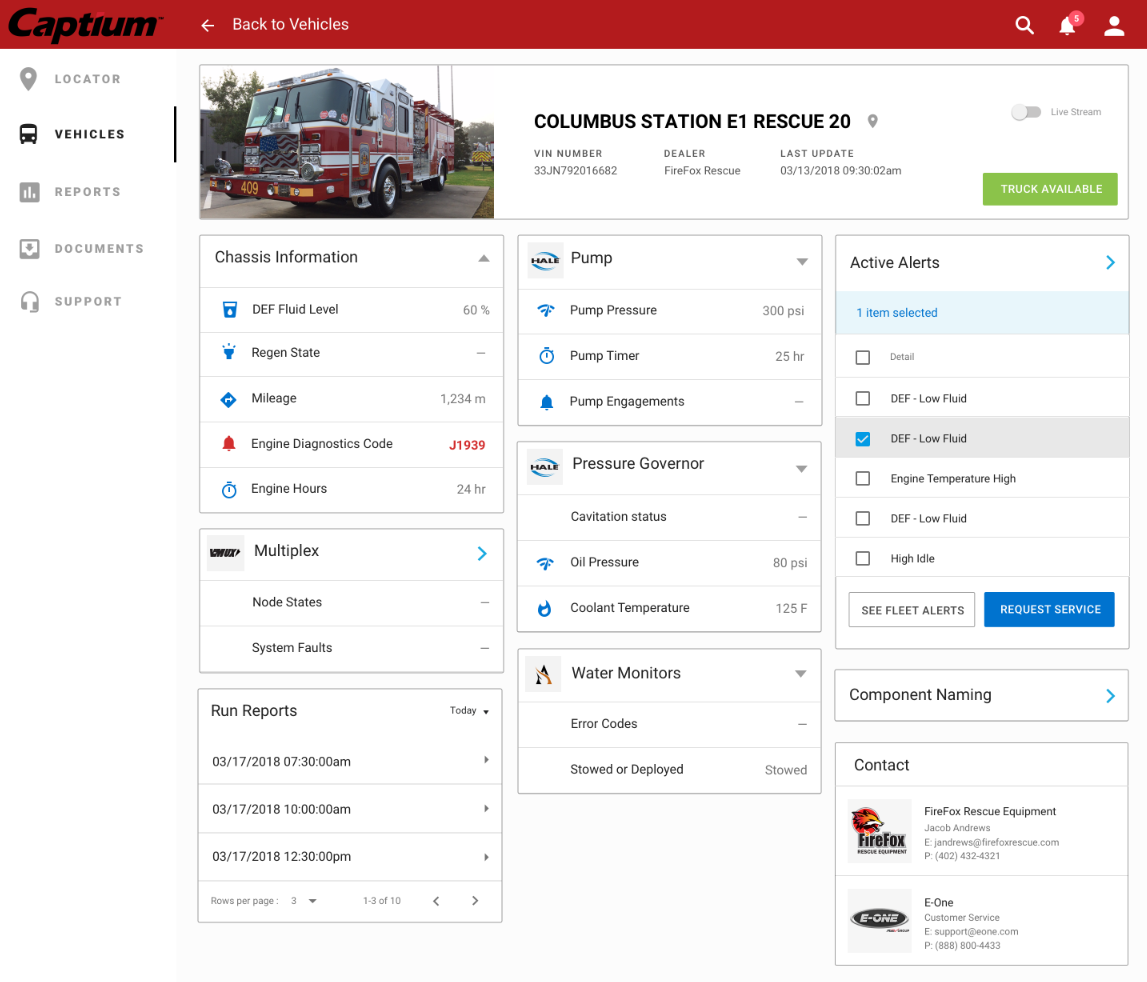The width and height of the screenshot is (1147, 982).
Task: Collapse the Chassis Information panel
Action: pyautogui.click(x=484, y=258)
